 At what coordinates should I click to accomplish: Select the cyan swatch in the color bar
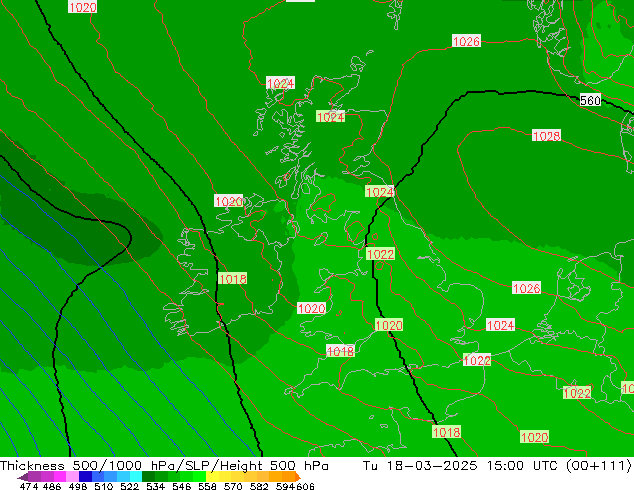136,476
